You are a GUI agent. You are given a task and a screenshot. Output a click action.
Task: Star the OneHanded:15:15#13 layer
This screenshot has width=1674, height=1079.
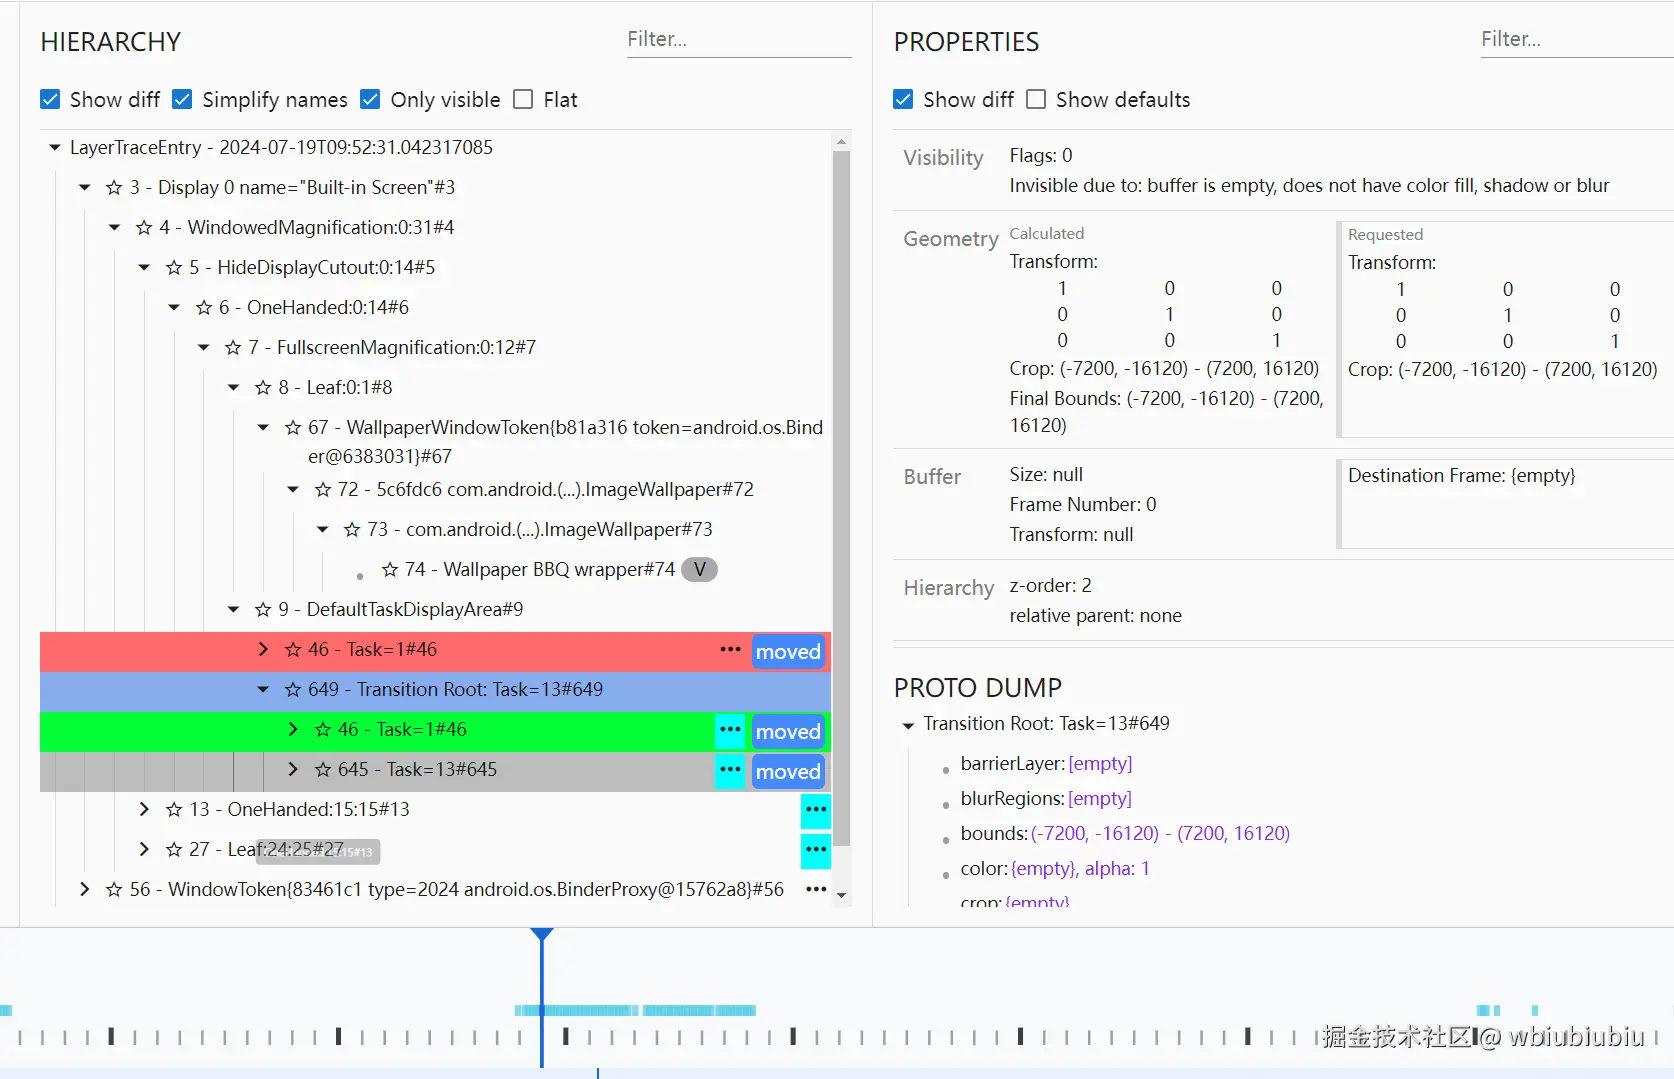click(174, 810)
